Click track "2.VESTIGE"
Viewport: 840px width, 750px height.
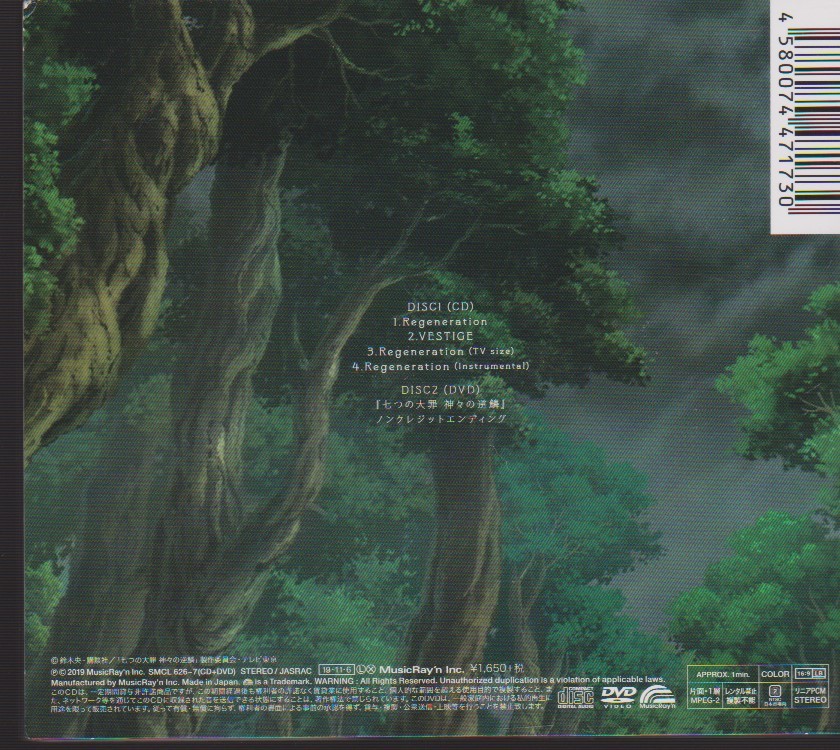pos(440,336)
